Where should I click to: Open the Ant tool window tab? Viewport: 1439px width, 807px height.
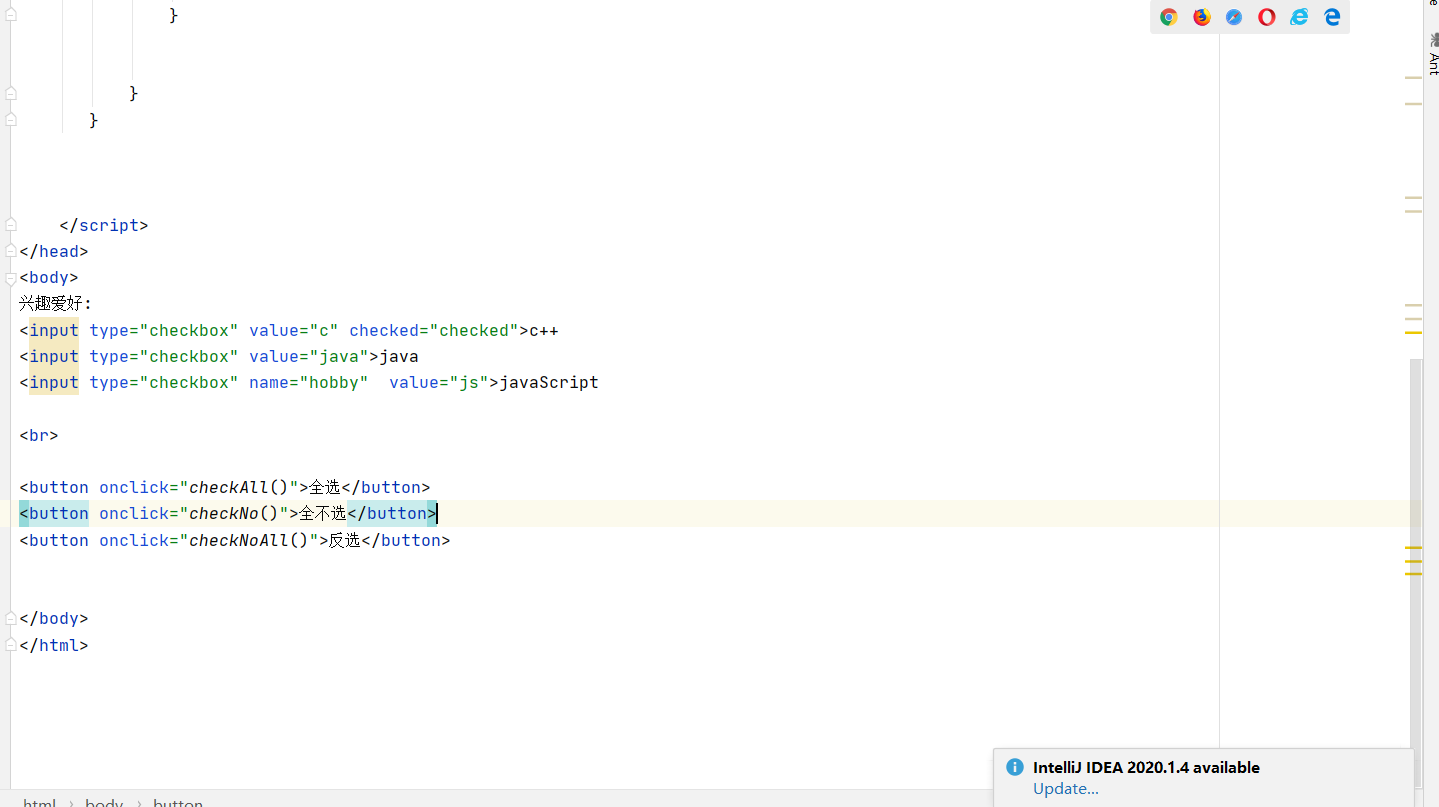click(x=1433, y=55)
